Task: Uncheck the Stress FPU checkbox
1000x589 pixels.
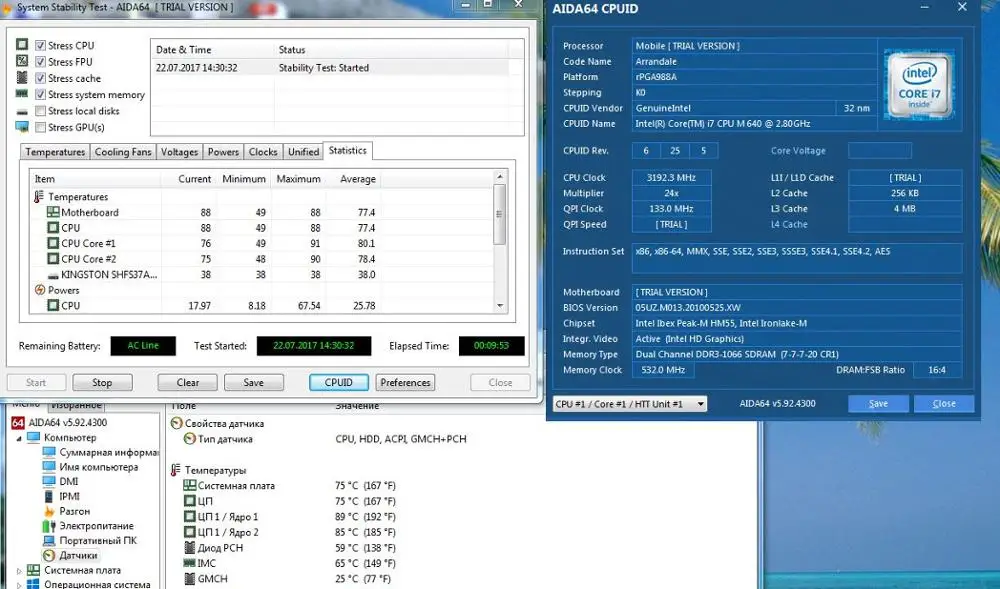Action: pos(41,62)
